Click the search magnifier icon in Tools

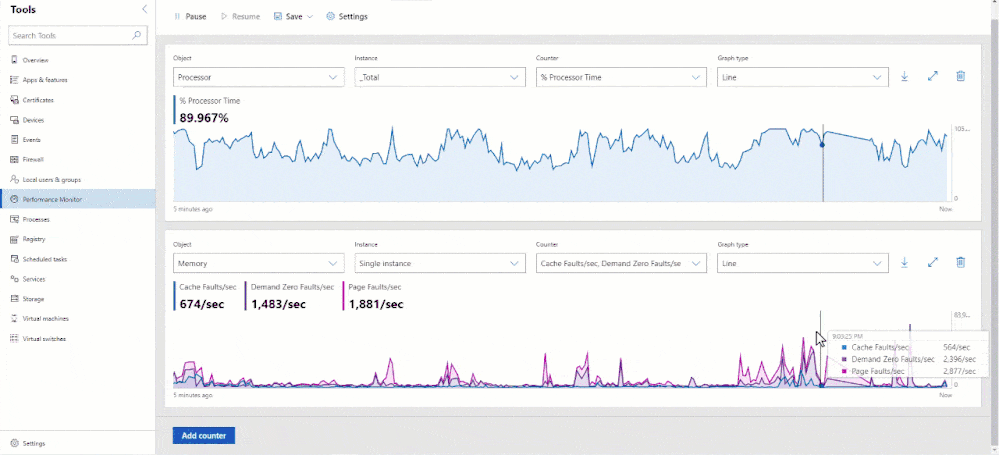[x=138, y=35]
